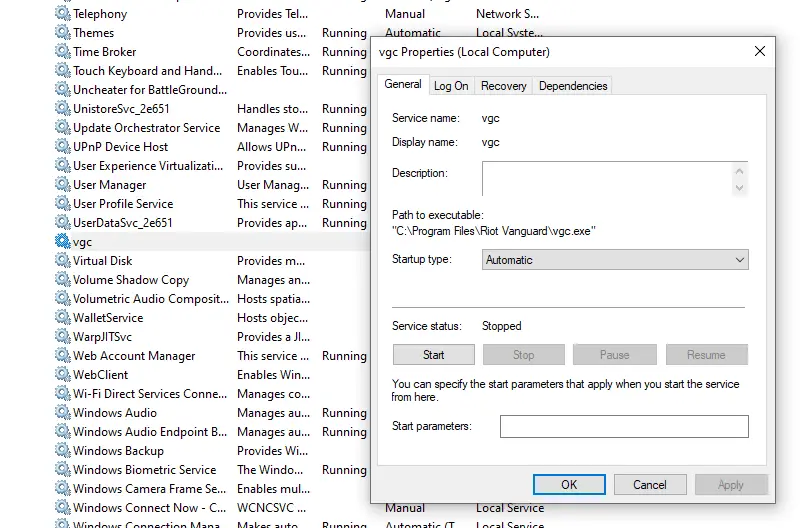Click the gear icon beside Windows Audio

(62, 412)
